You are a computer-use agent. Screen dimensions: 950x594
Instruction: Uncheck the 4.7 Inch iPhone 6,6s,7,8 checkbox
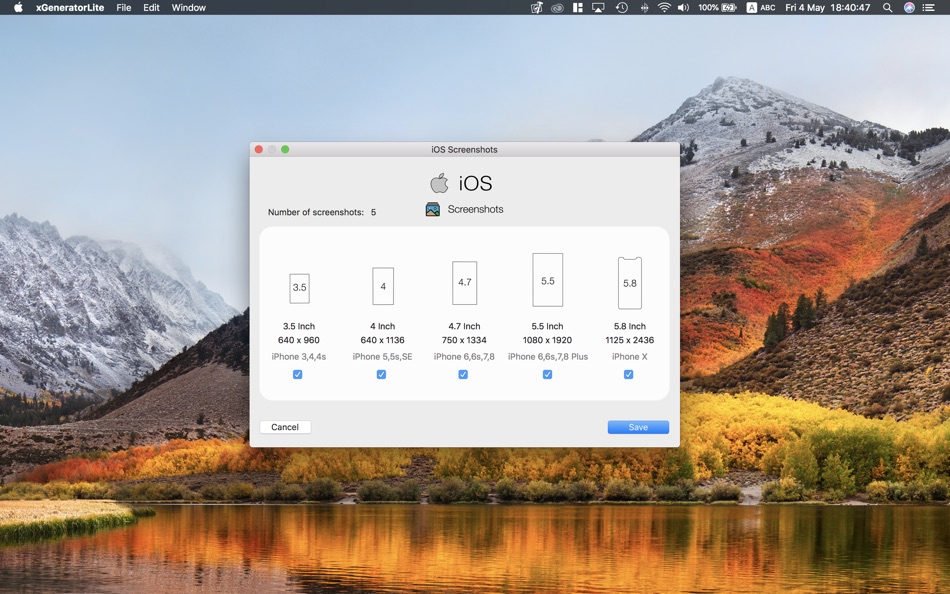[x=463, y=375]
